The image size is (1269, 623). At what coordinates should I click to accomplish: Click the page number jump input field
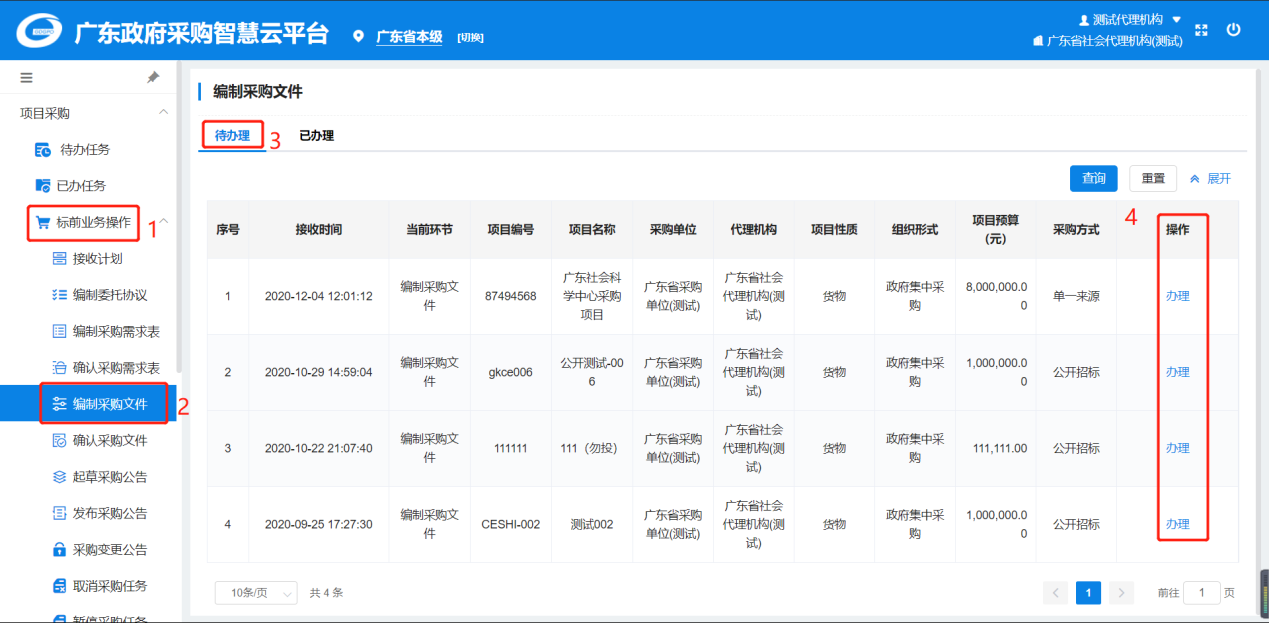pos(1201,593)
